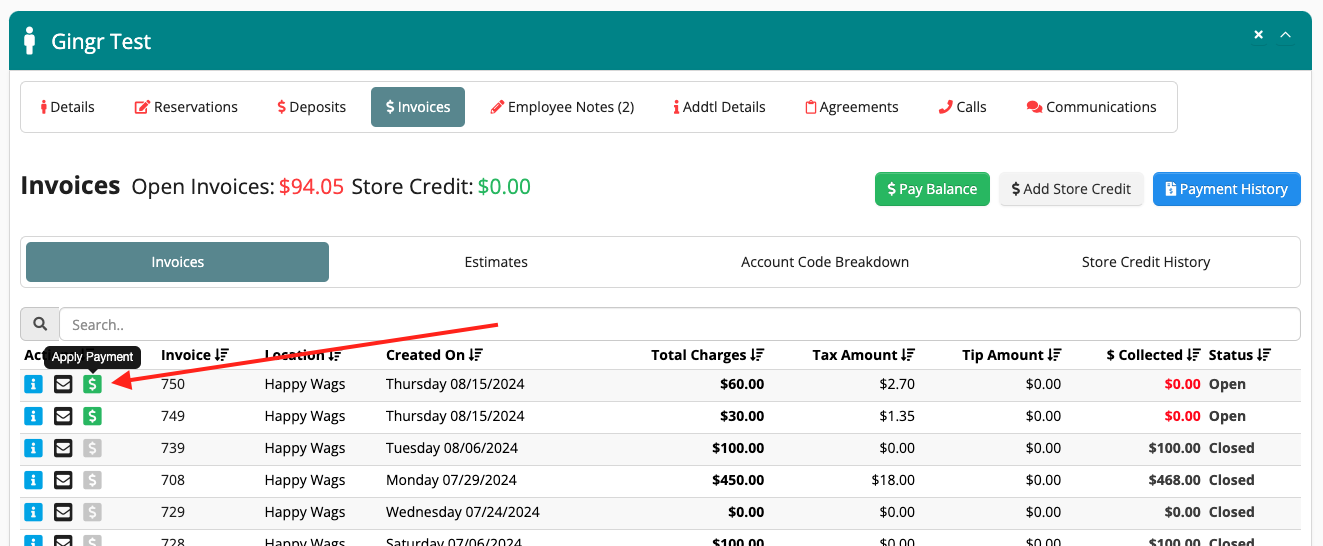Click invoice number 749

(173, 416)
